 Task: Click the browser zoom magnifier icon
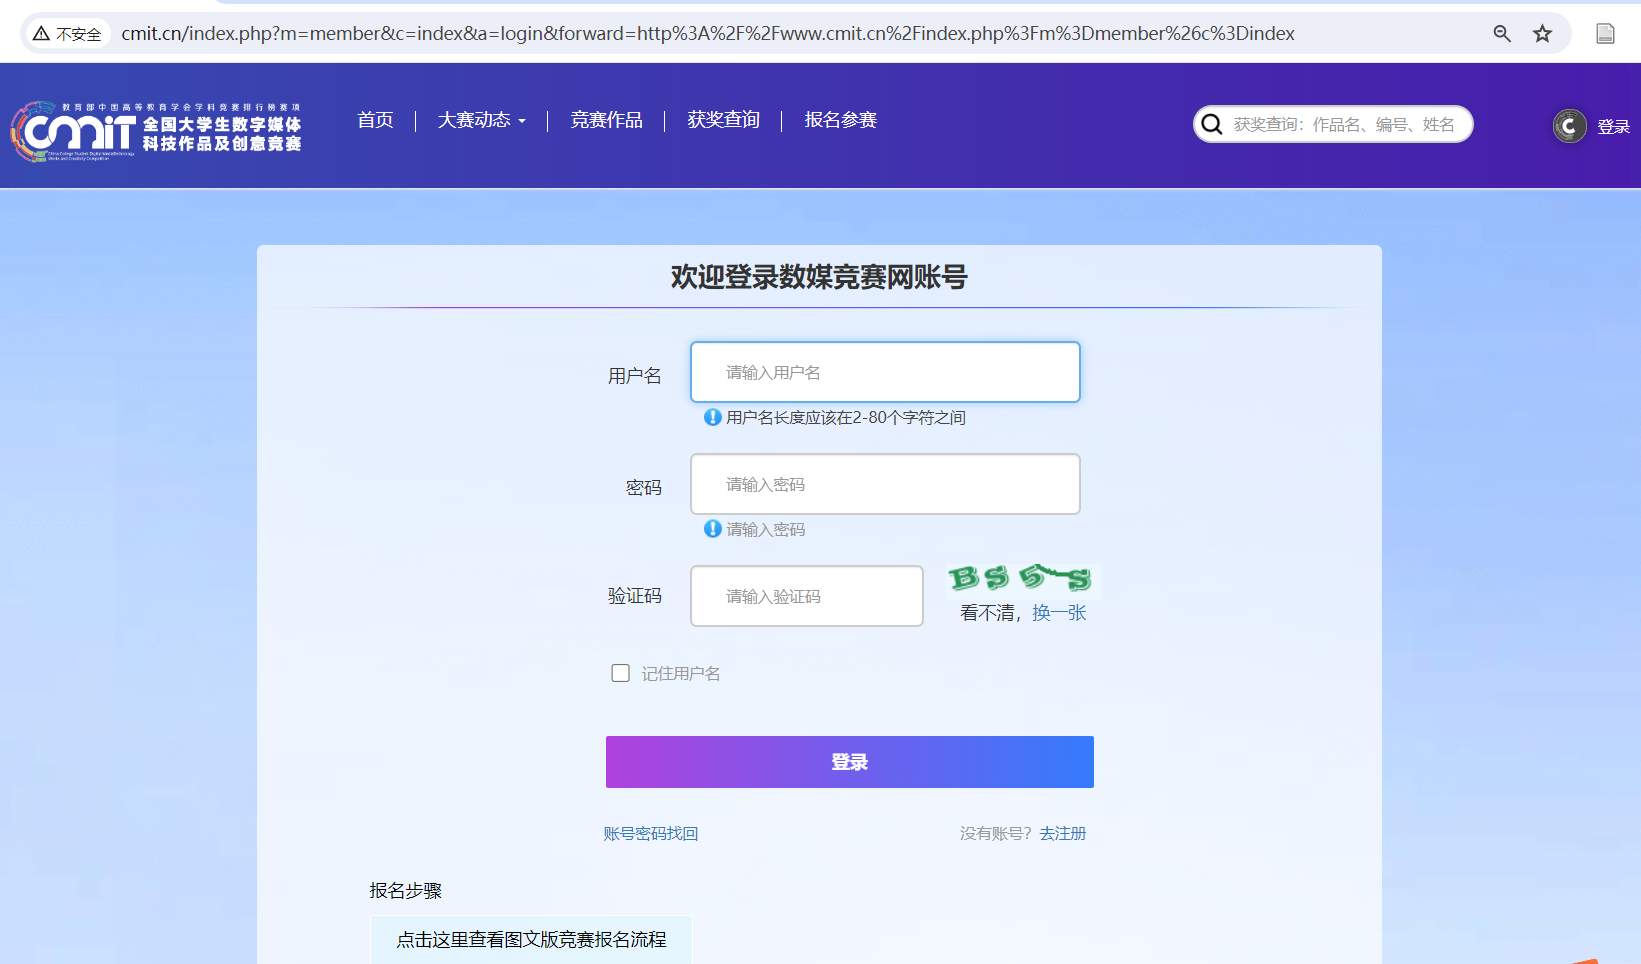(1501, 34)
